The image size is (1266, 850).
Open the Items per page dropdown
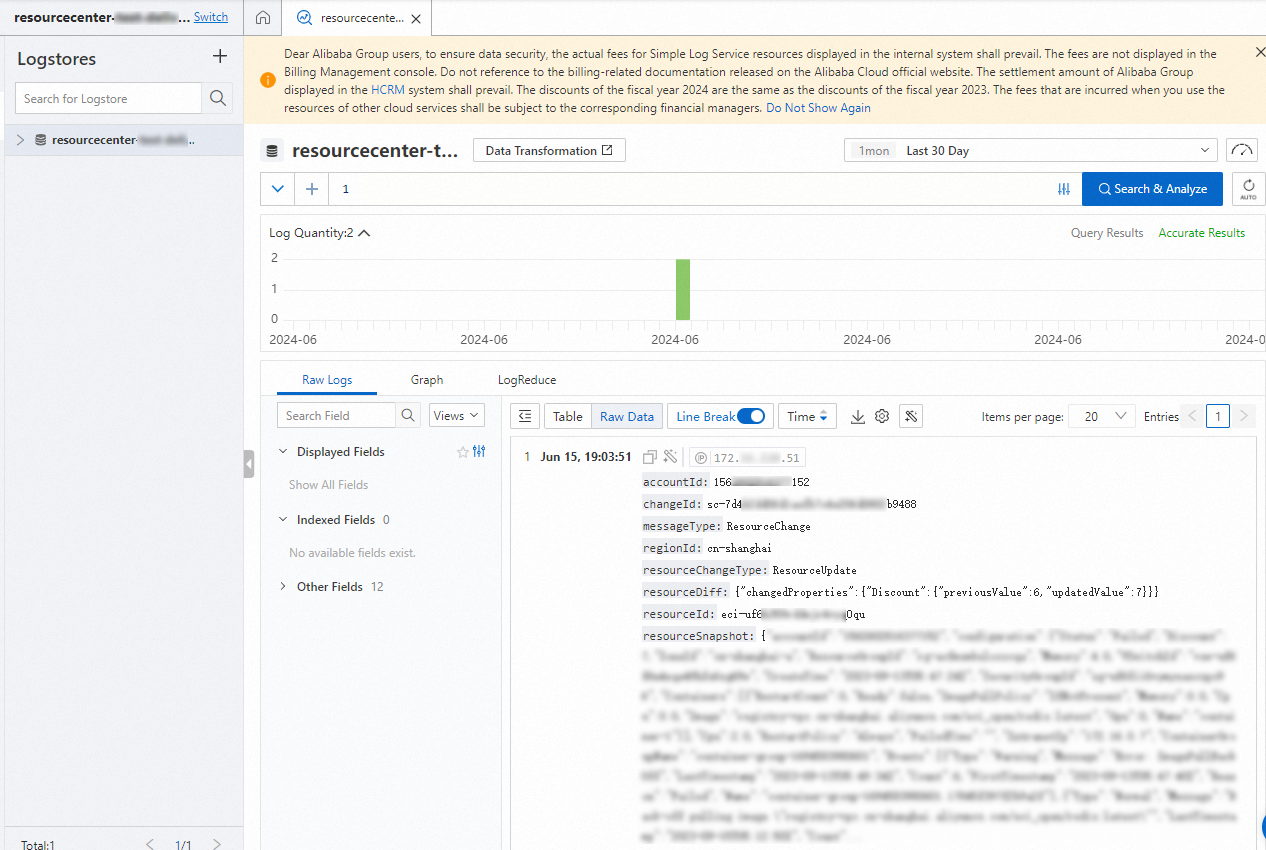click(x=1102, y=416)
